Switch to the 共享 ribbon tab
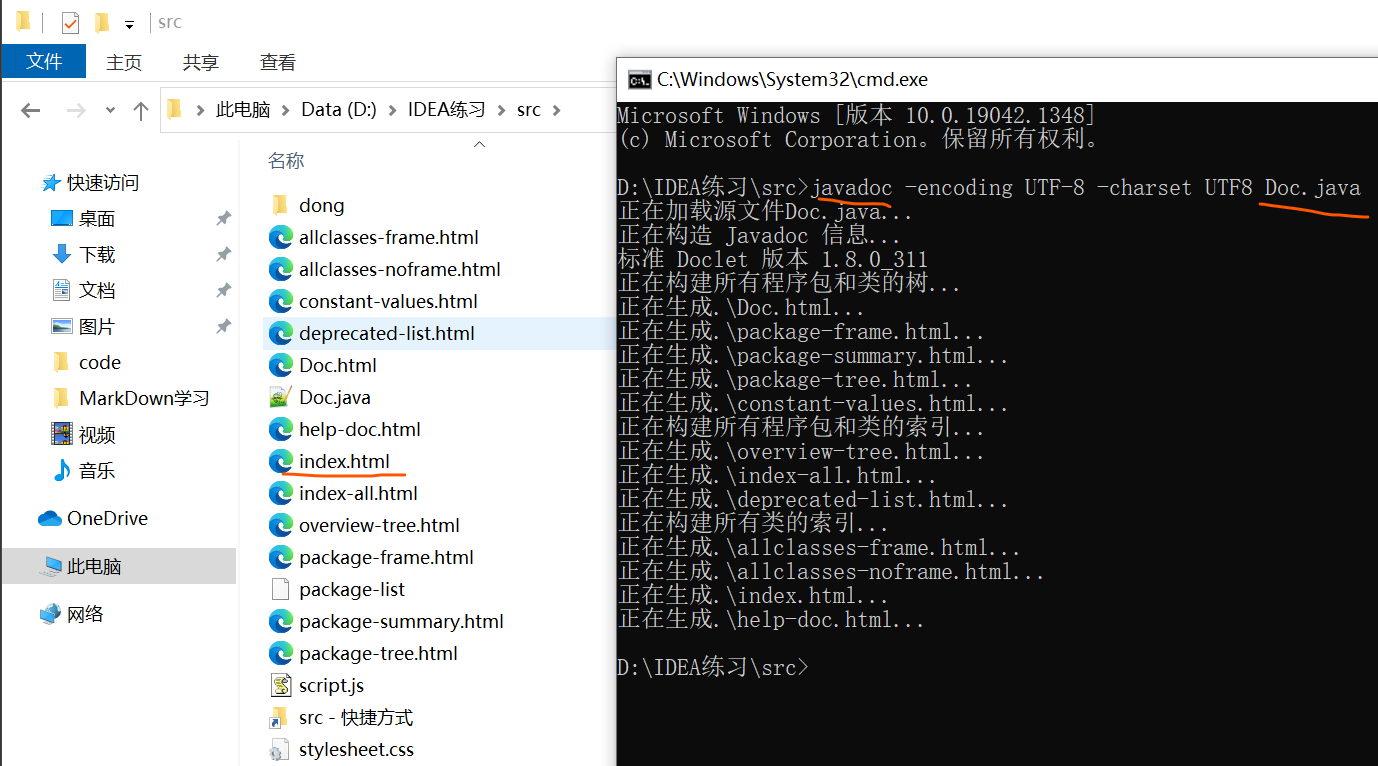The height and width of the screenshot is (766, 1378). (x=201, y=62)
